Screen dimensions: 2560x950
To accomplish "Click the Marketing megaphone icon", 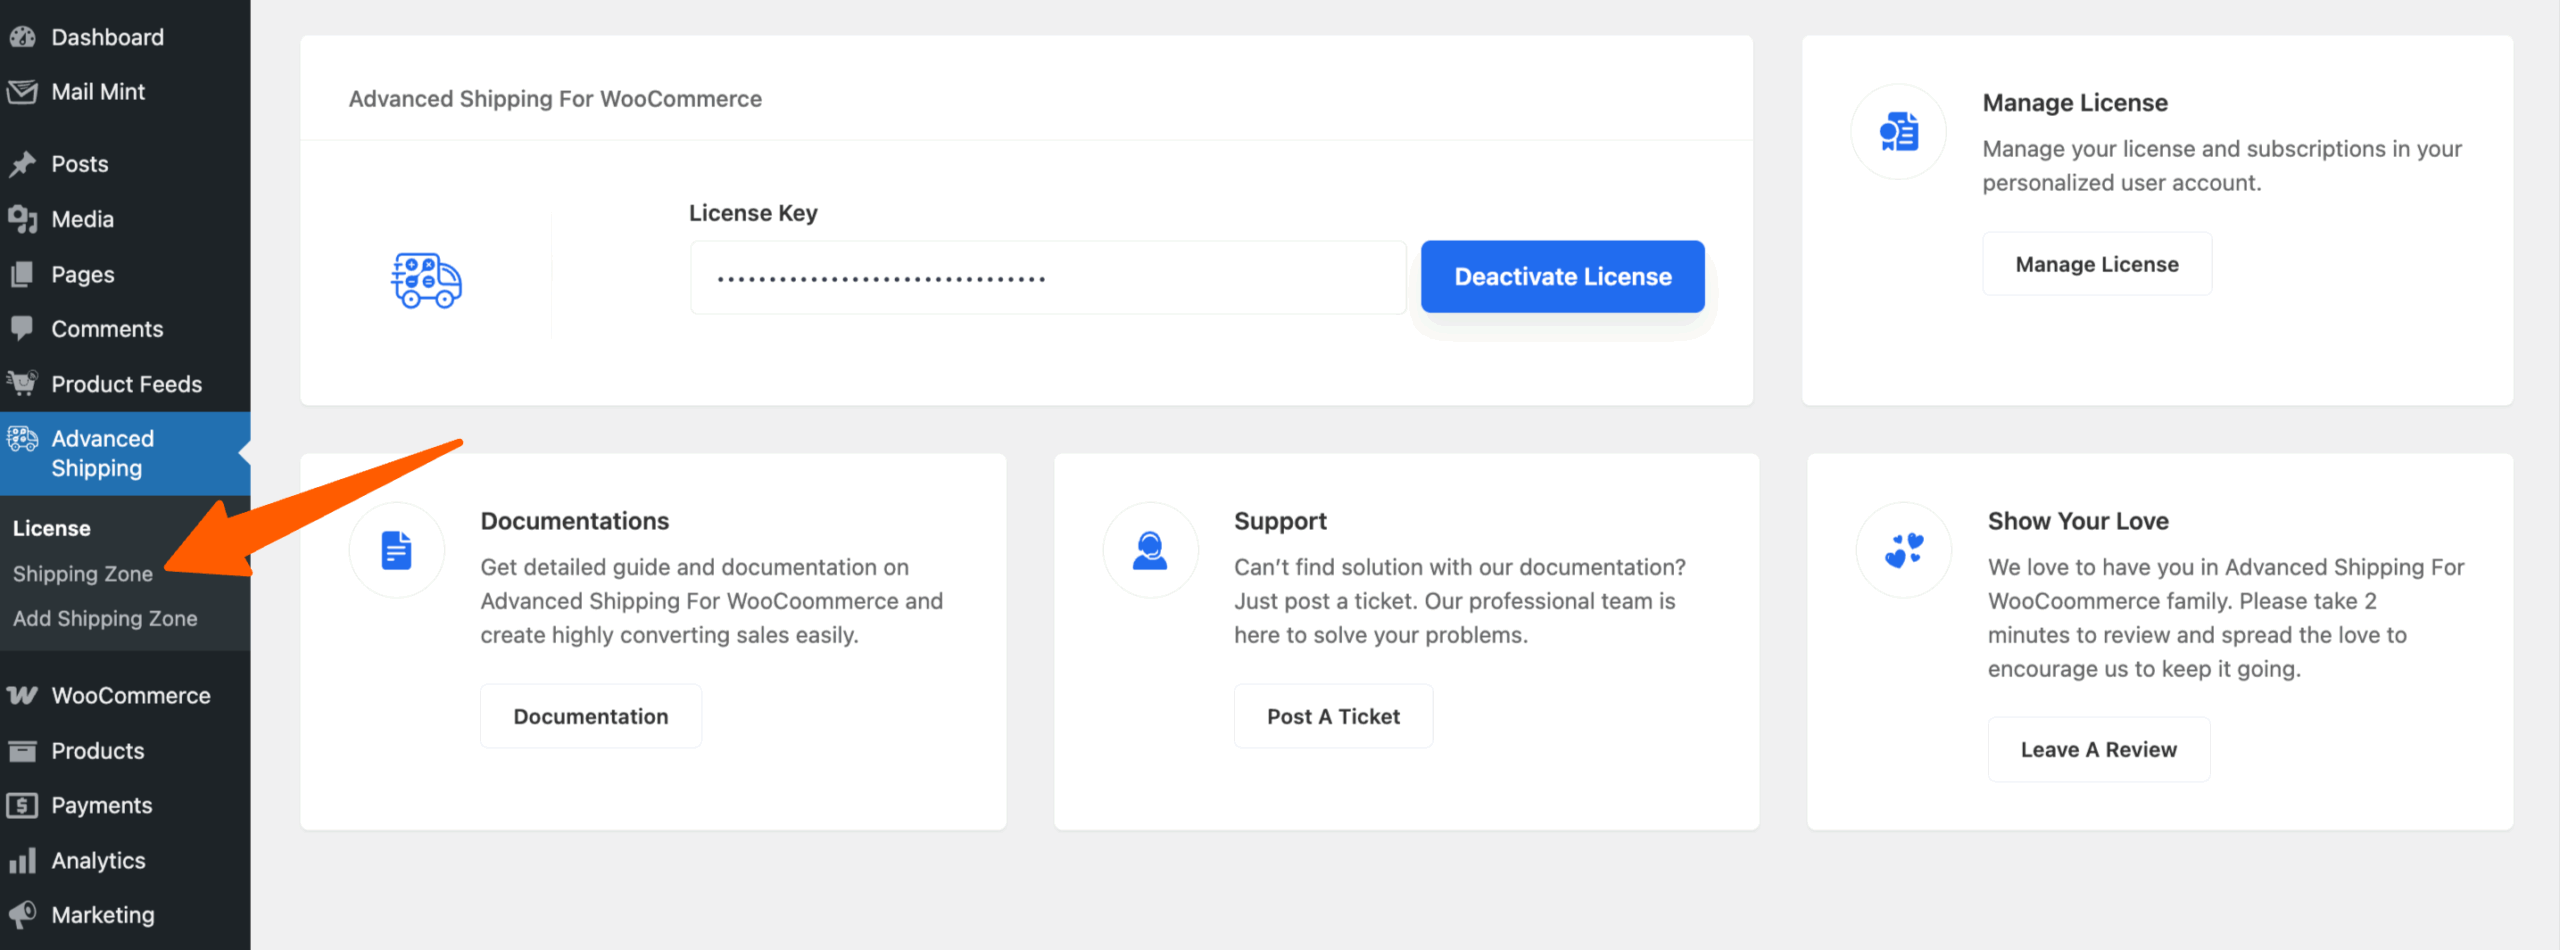I will (x=22, y=914).
